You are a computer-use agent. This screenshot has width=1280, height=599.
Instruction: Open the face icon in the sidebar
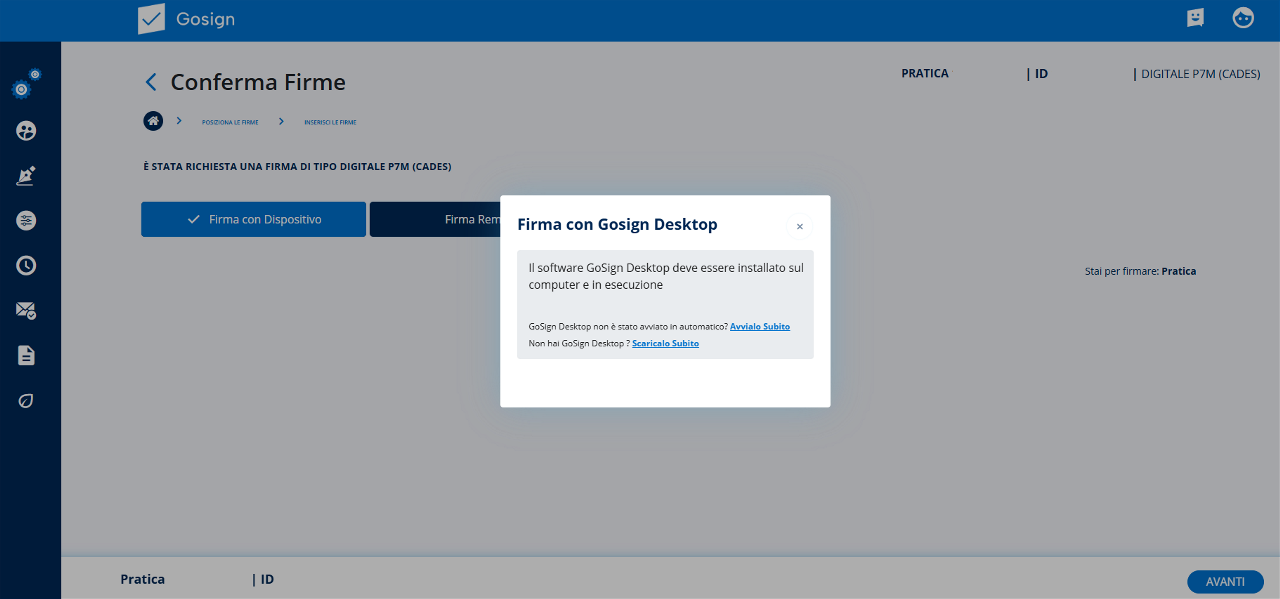(26, 131)
